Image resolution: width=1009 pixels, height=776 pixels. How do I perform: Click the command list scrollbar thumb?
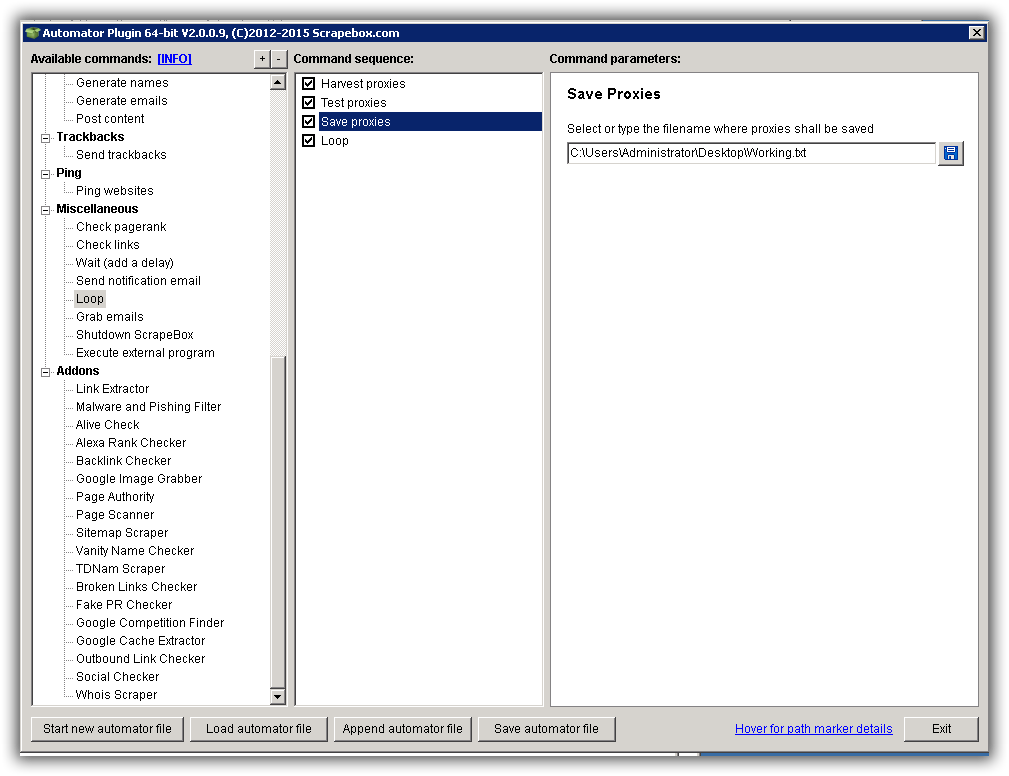coord(278,521)
